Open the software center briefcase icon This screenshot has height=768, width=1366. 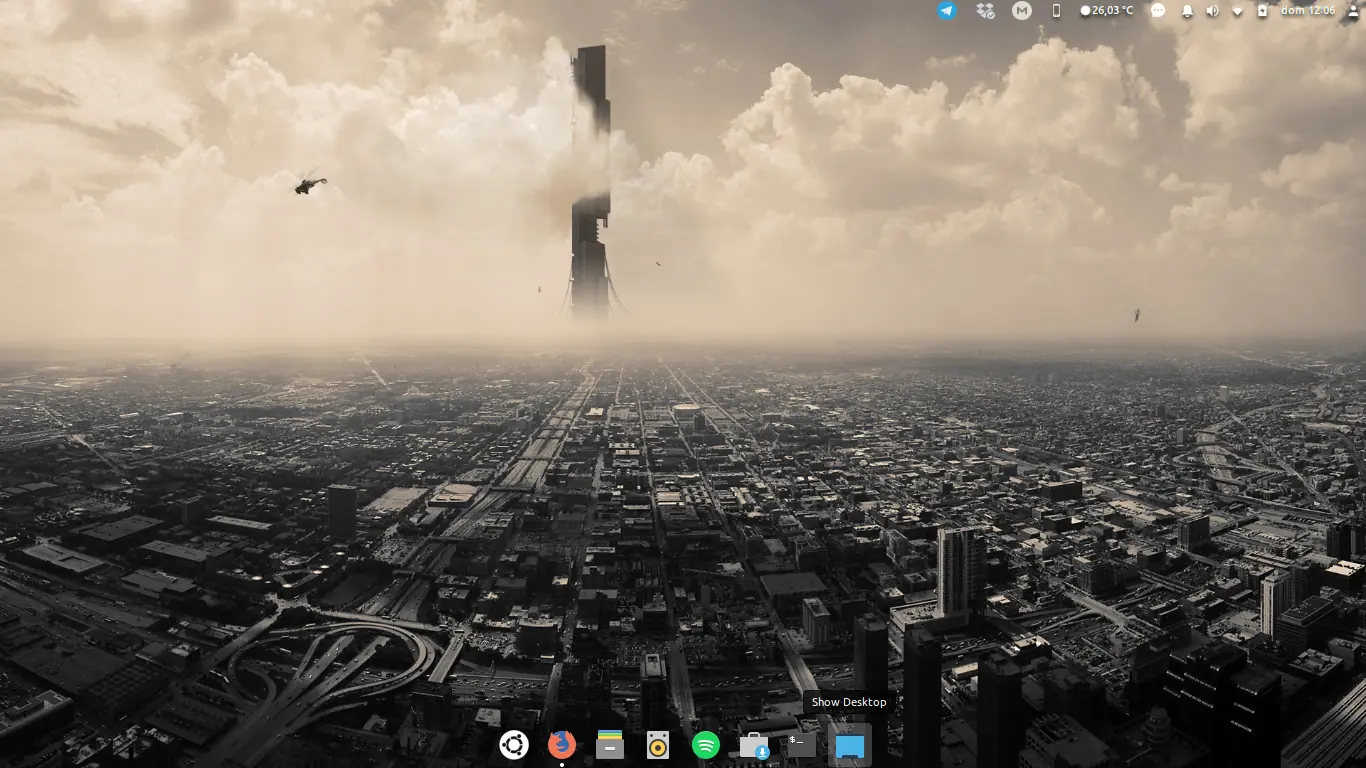click(x=754, y=745)
